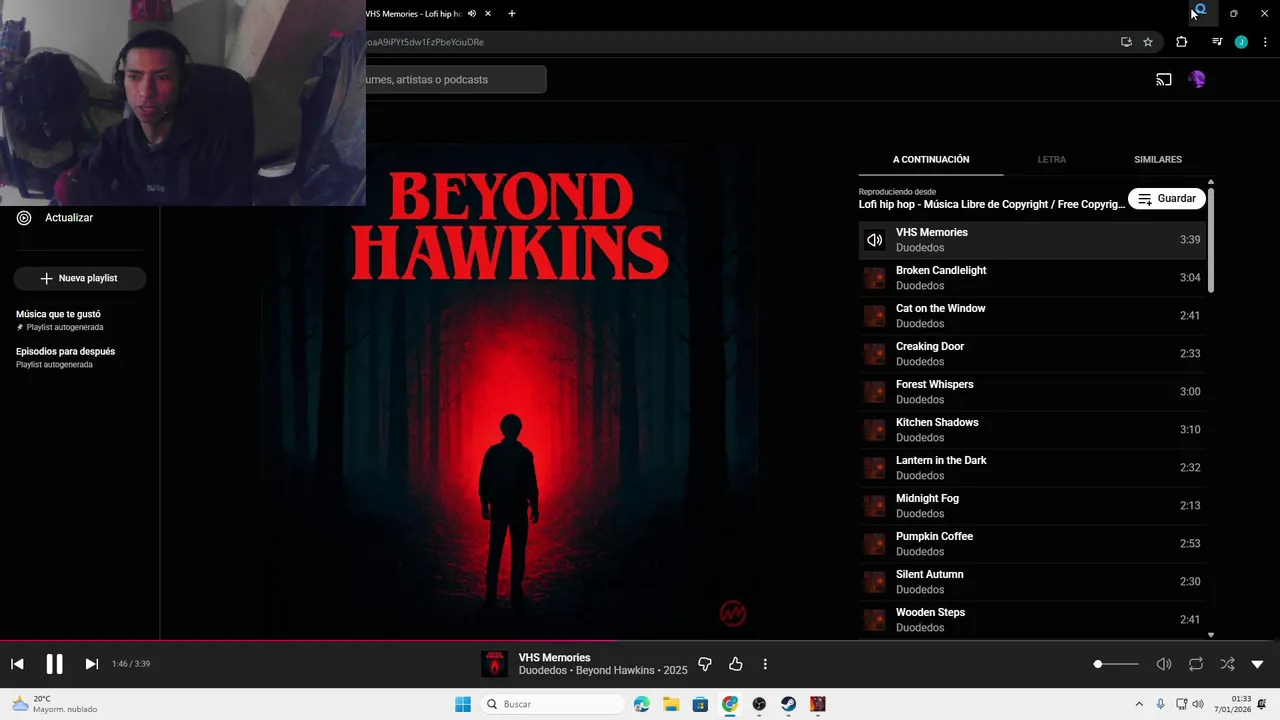Cast to a device from YouTube Music

tap(1164, 79)
